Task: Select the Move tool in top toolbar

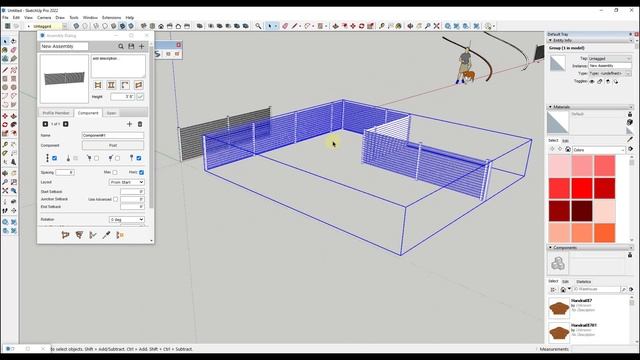Action: click(353, 26)
